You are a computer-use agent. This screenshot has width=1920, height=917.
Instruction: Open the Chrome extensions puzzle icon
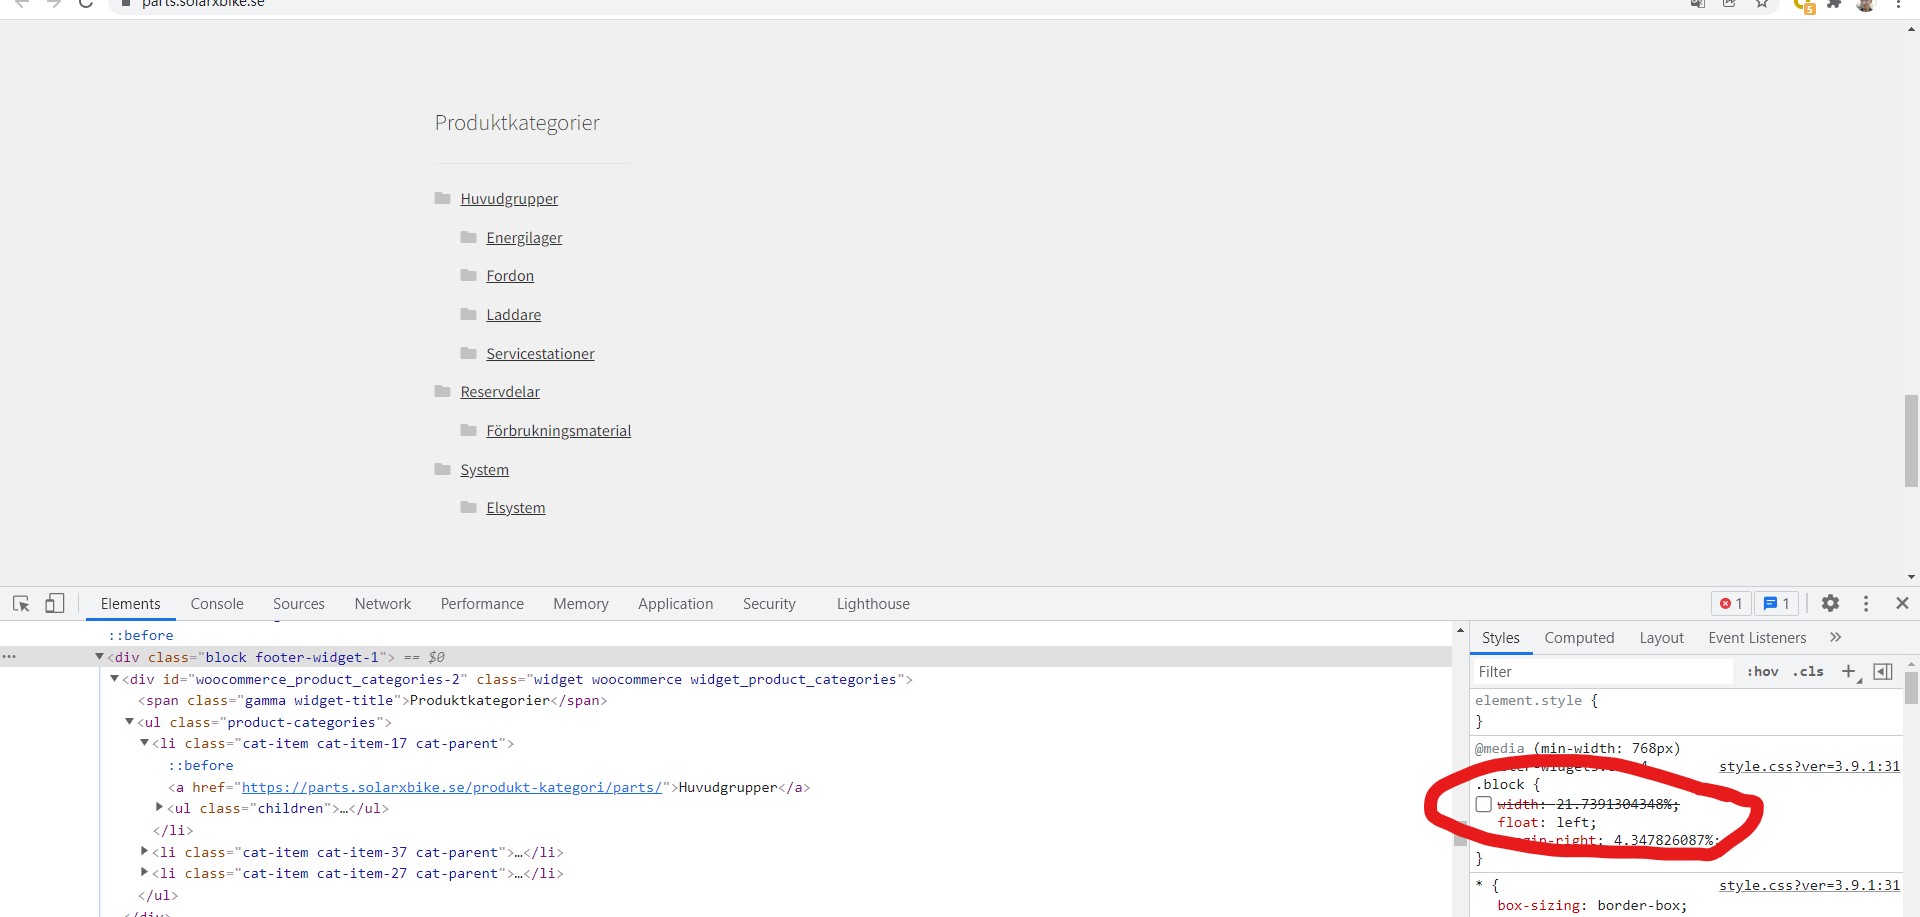(1834, 4)
